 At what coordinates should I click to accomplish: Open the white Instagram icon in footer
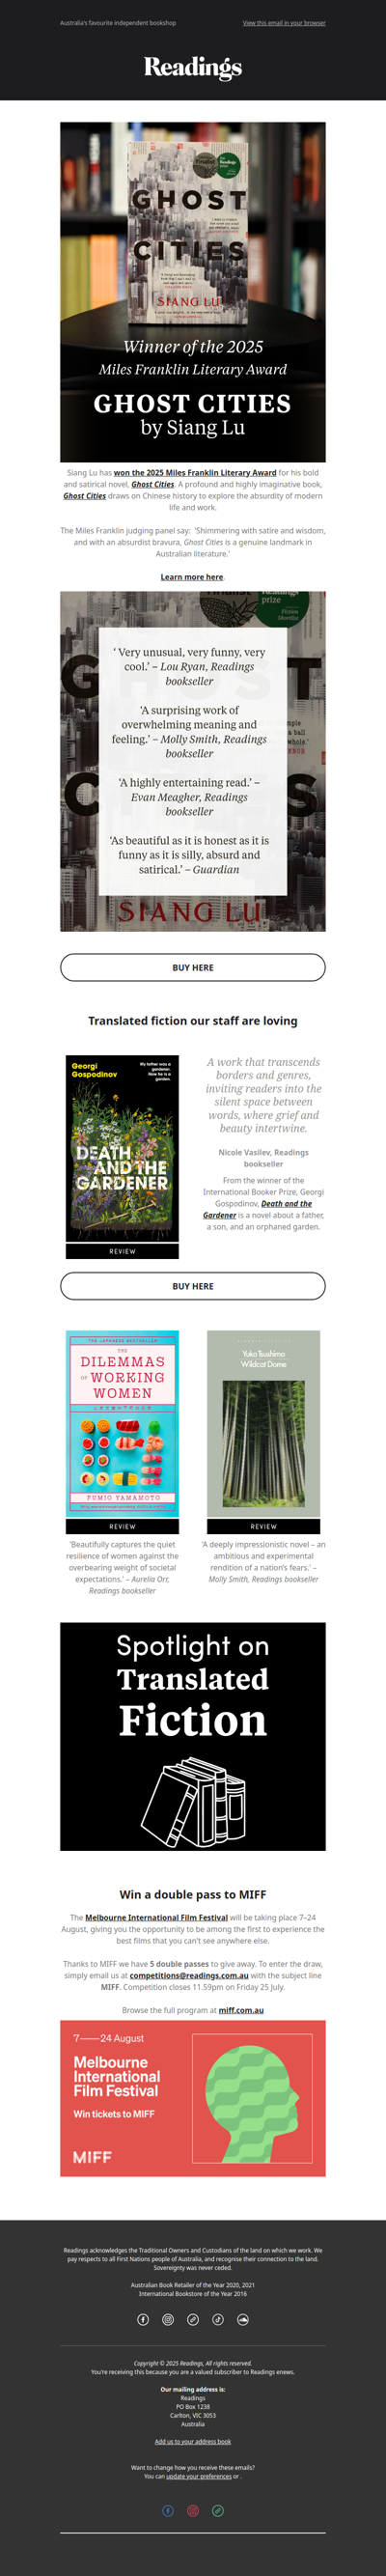pos(168,2319)
